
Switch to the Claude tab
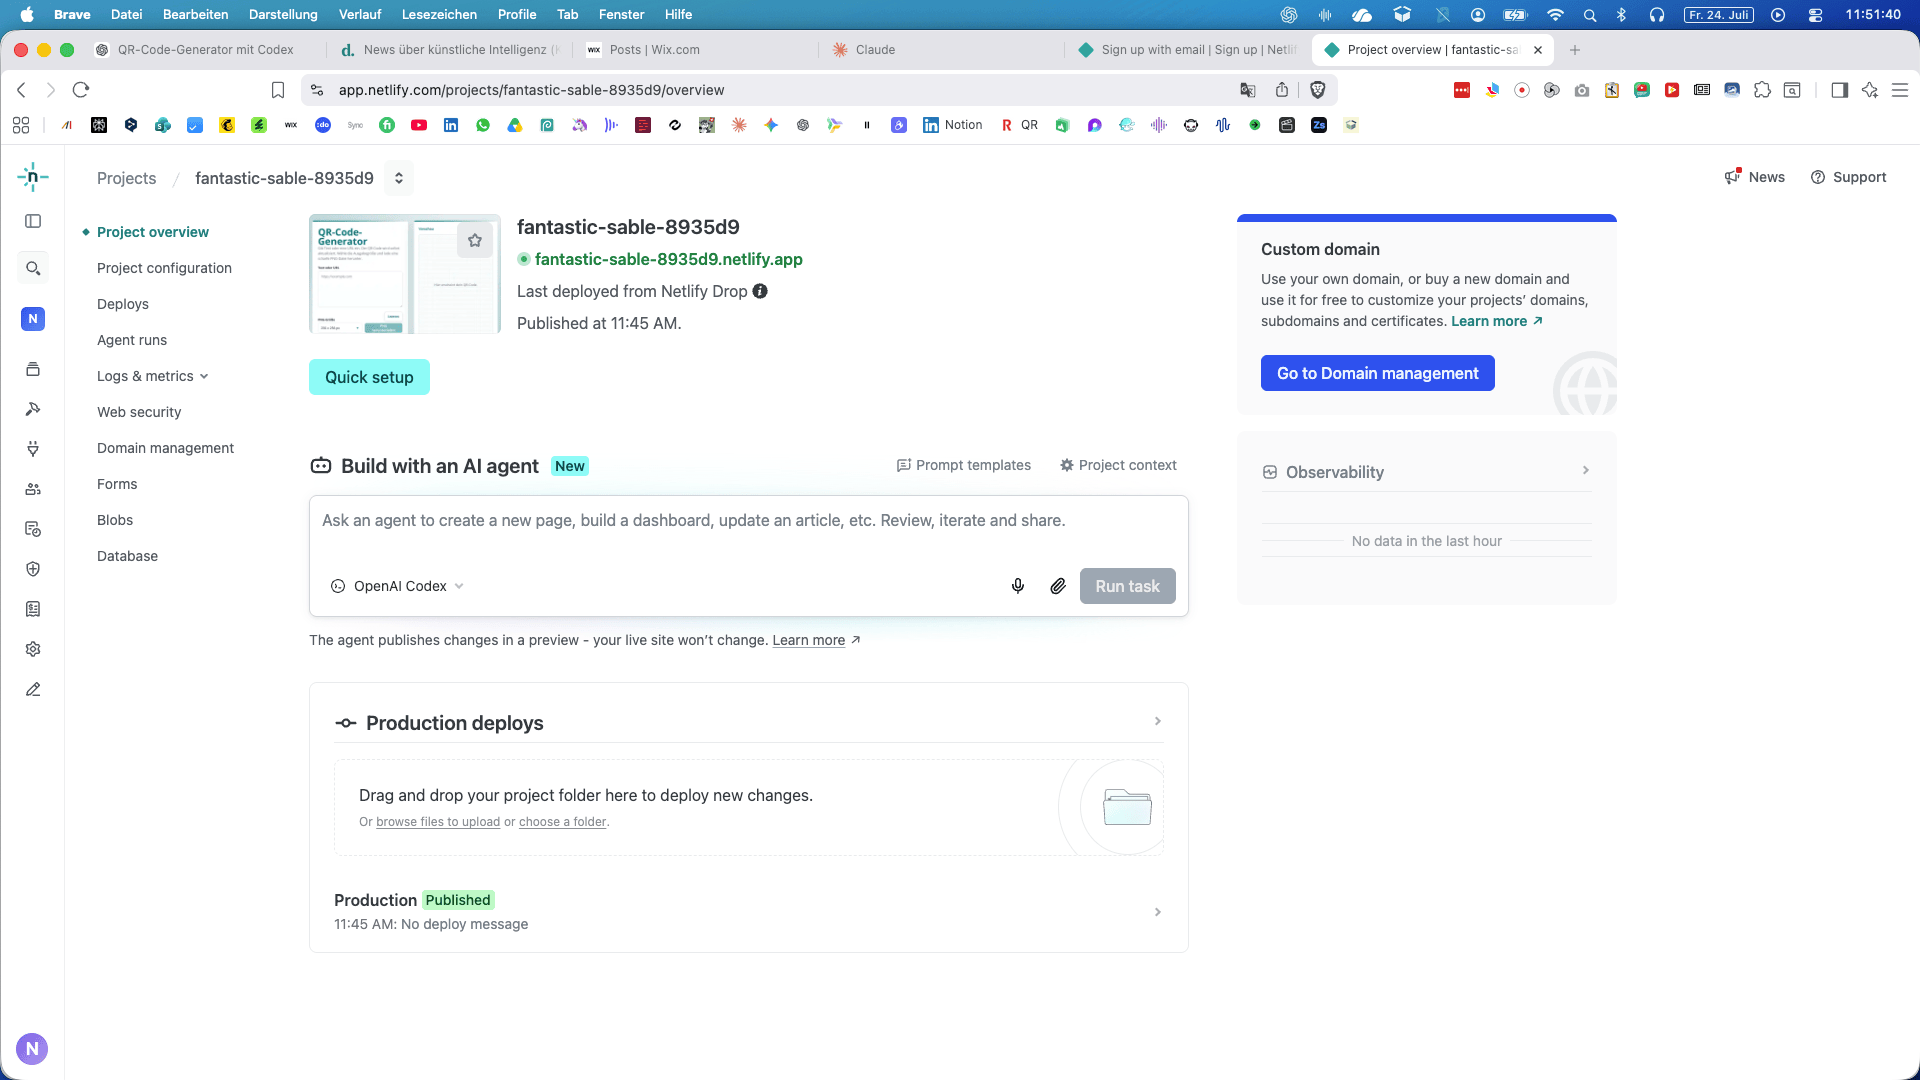point(941,50)
